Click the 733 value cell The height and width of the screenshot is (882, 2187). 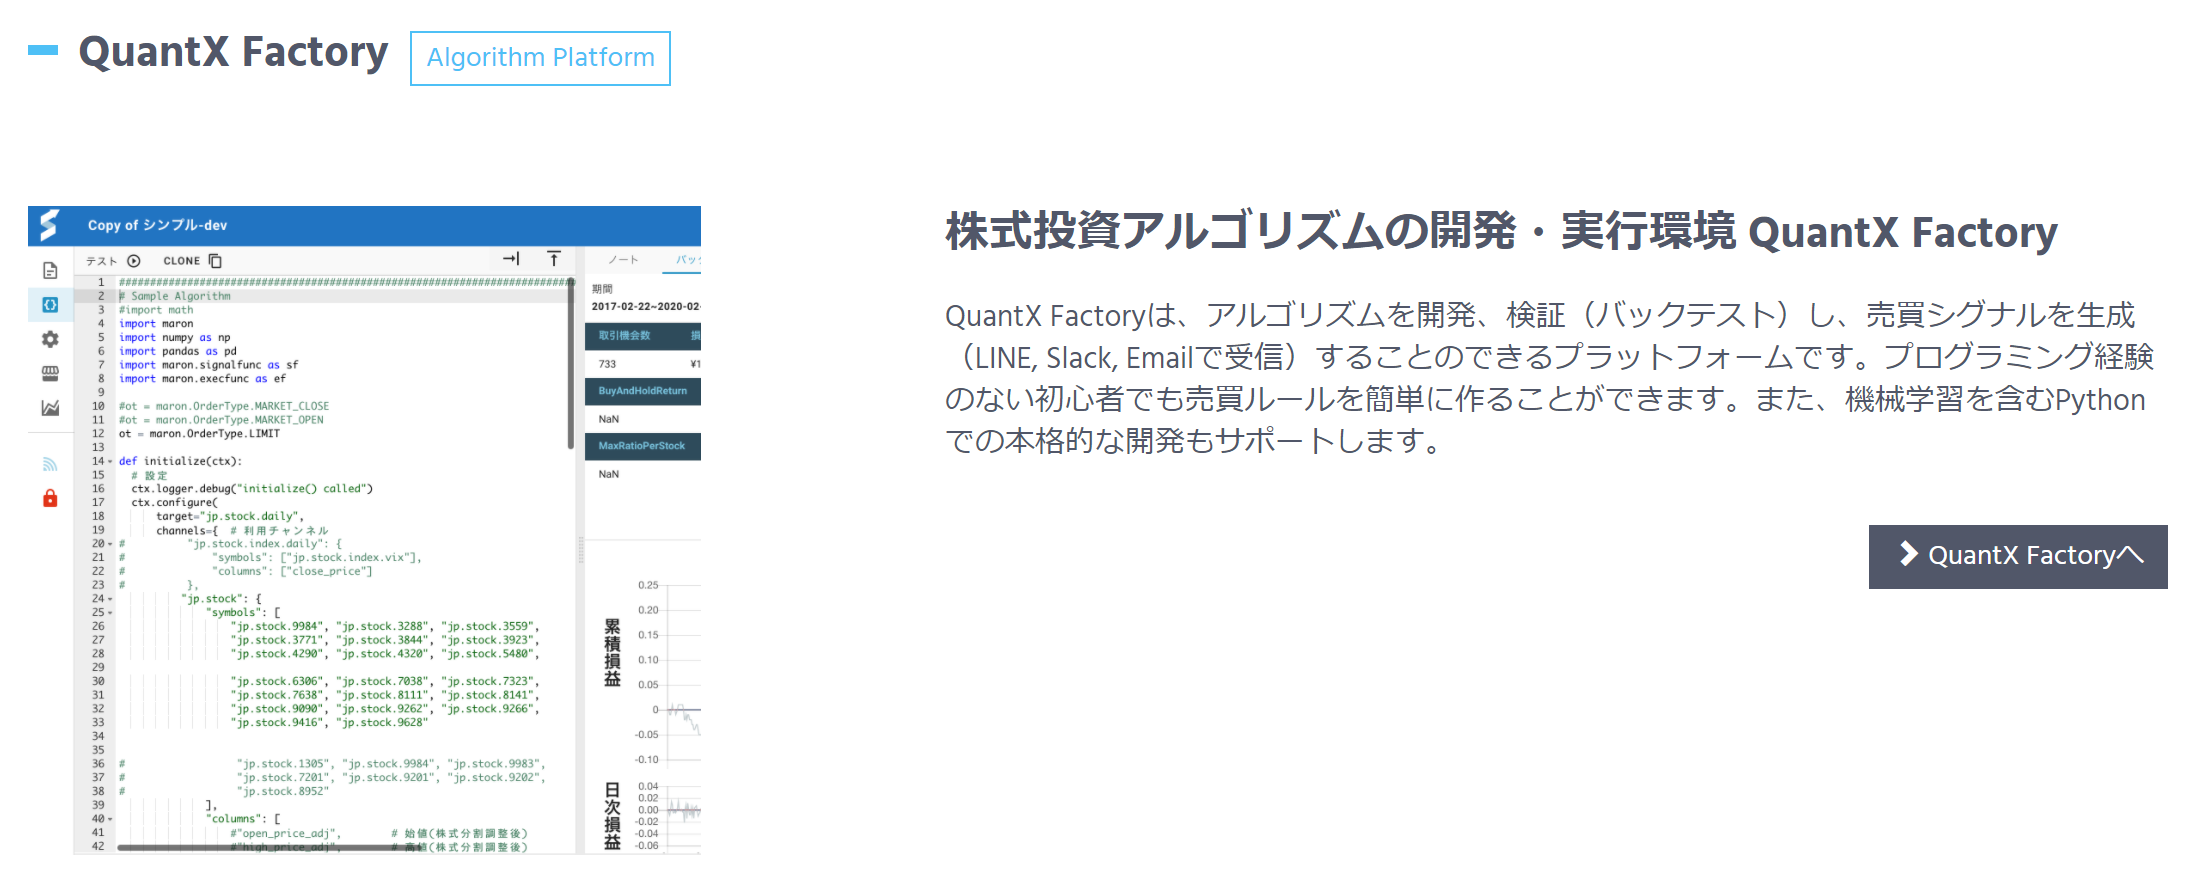point(608,364)
